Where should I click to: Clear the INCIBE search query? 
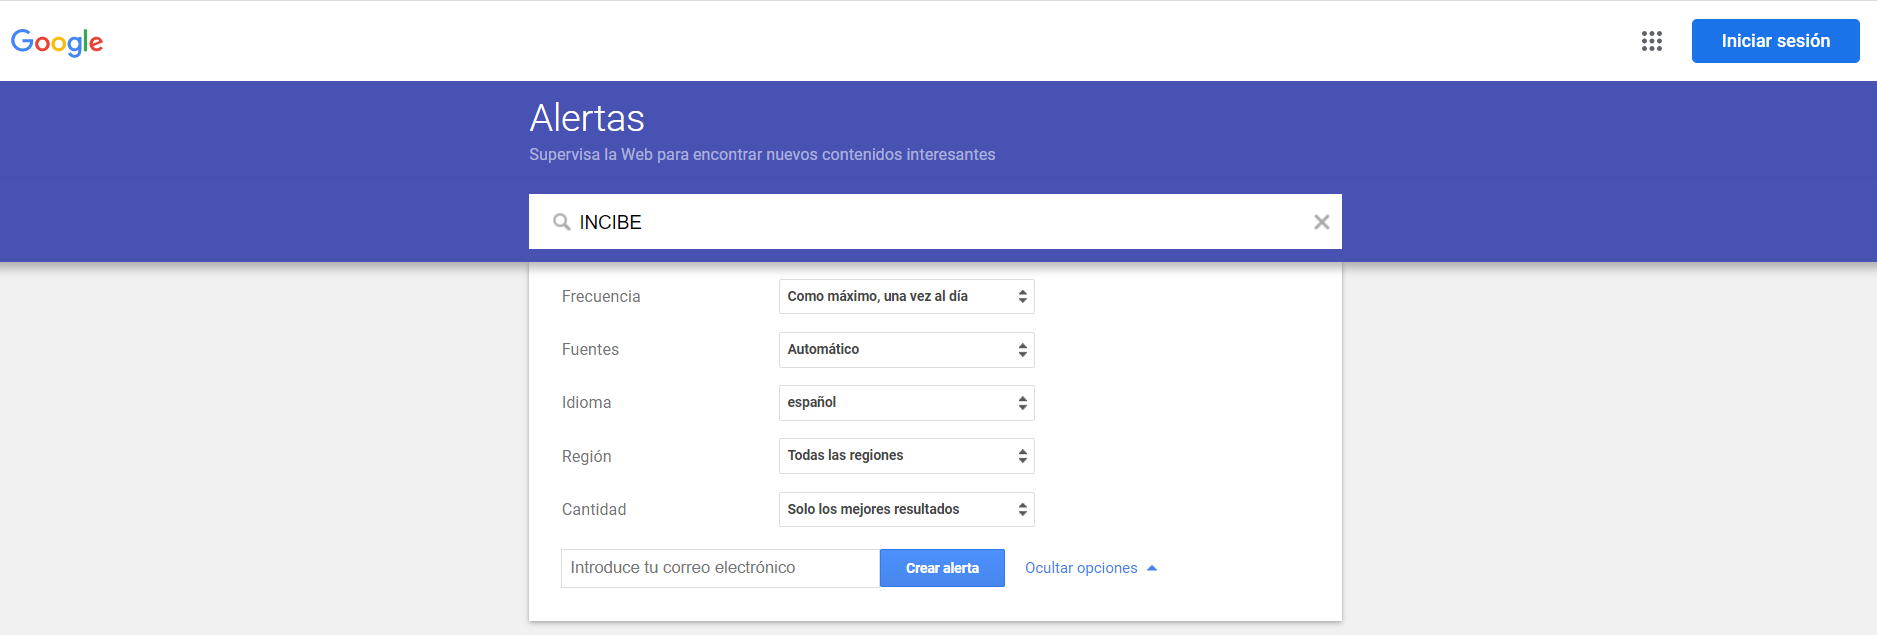click(1321, 222)
